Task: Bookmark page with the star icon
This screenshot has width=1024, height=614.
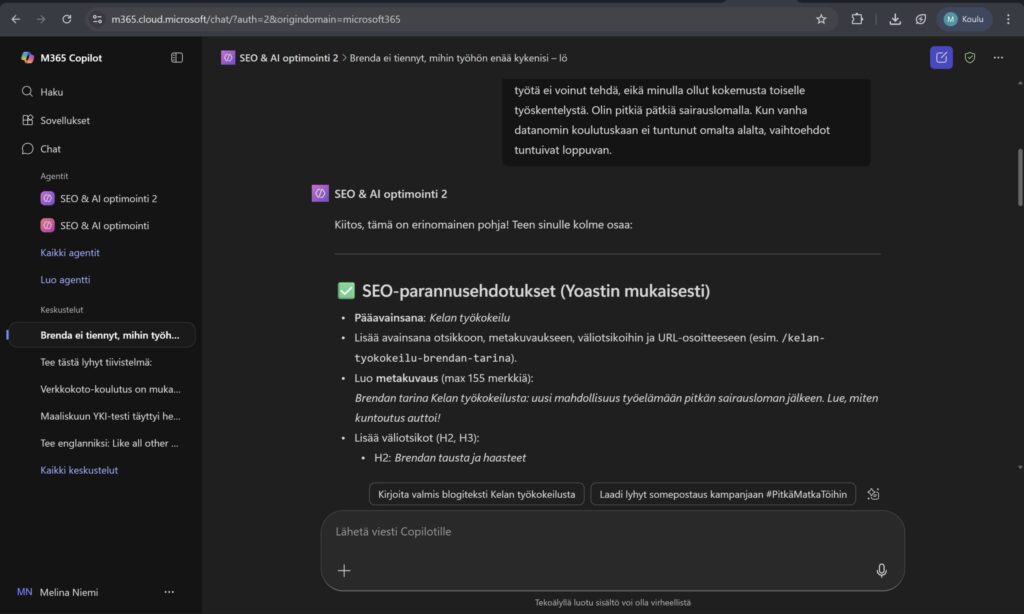Action: (821, 19)
